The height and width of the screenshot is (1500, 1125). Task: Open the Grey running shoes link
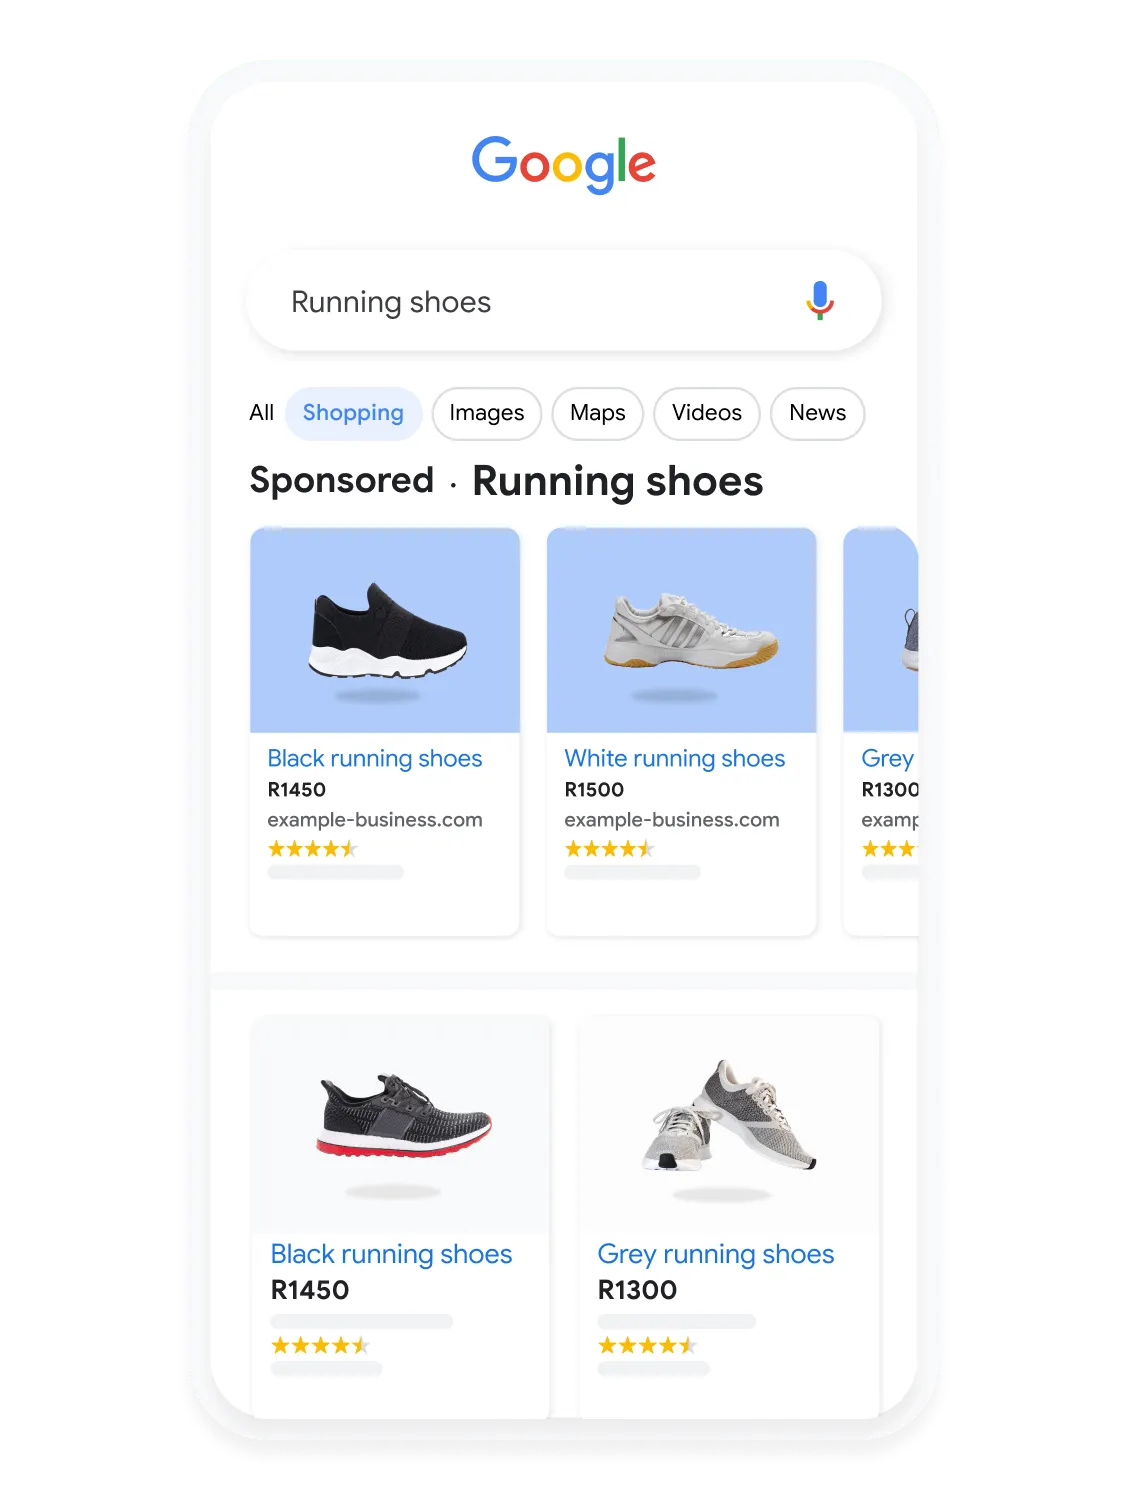(x=716, y=1254)
